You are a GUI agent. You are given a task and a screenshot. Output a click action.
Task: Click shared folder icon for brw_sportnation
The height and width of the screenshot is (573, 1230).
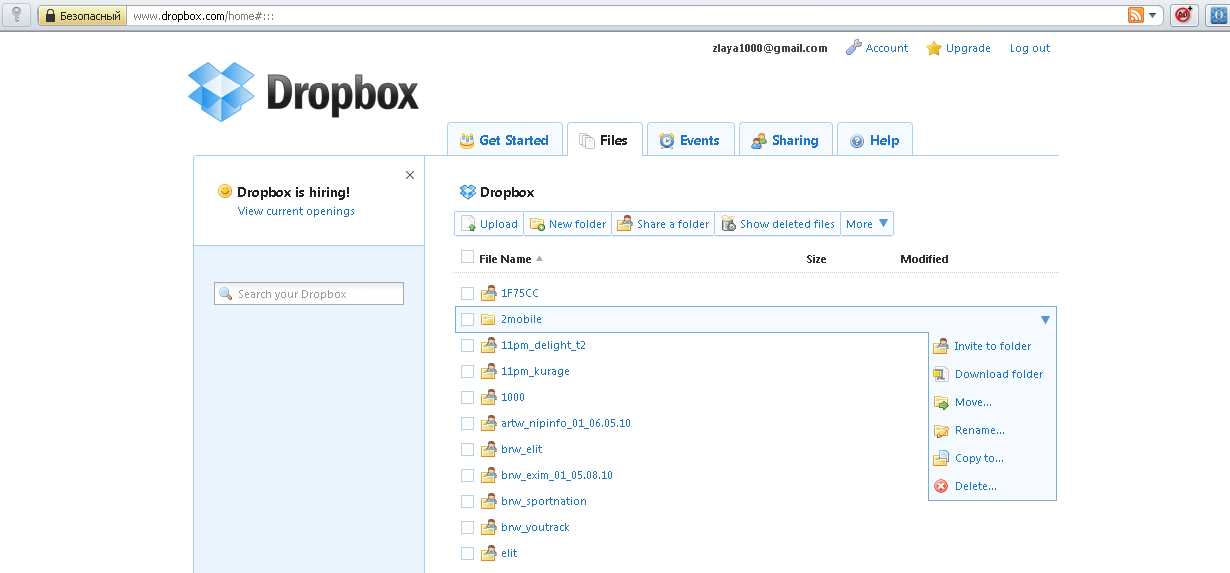(x=489, y=501)
